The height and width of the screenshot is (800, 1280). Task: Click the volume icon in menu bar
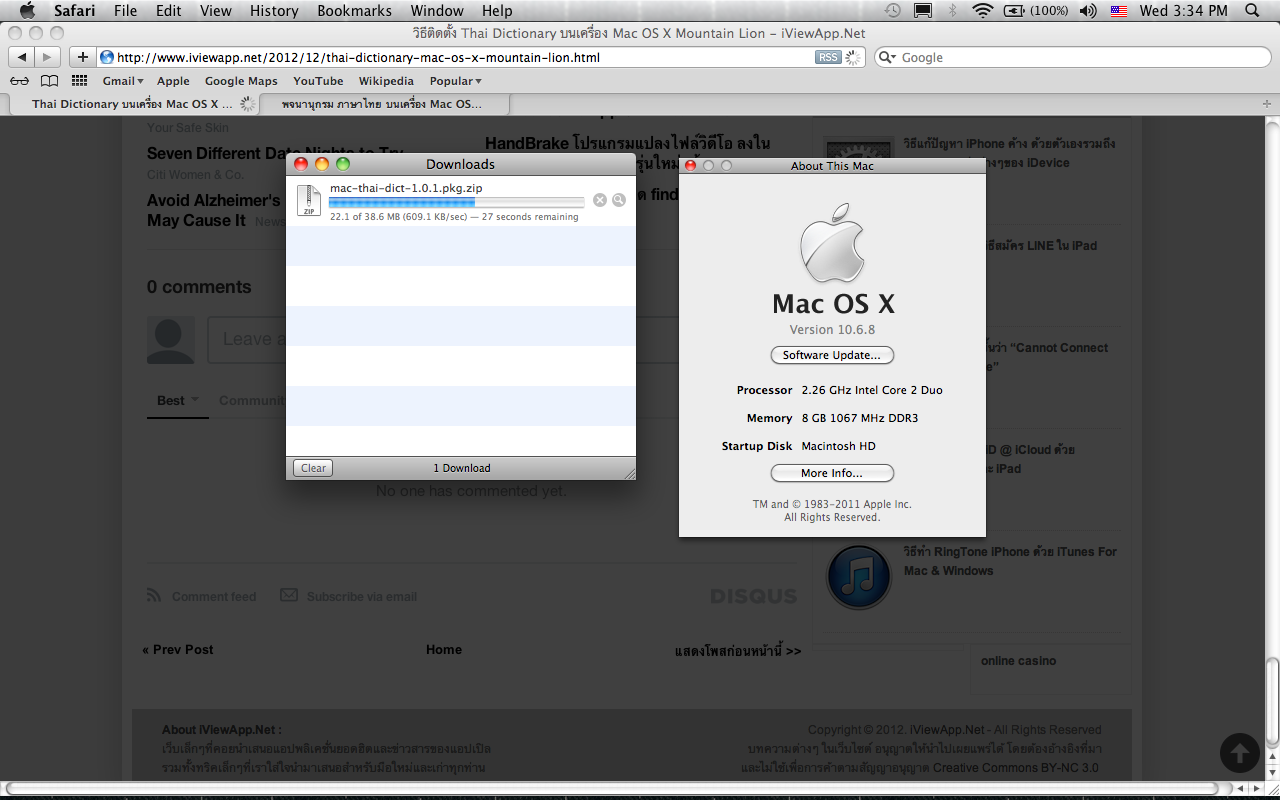coord(1088,11)
